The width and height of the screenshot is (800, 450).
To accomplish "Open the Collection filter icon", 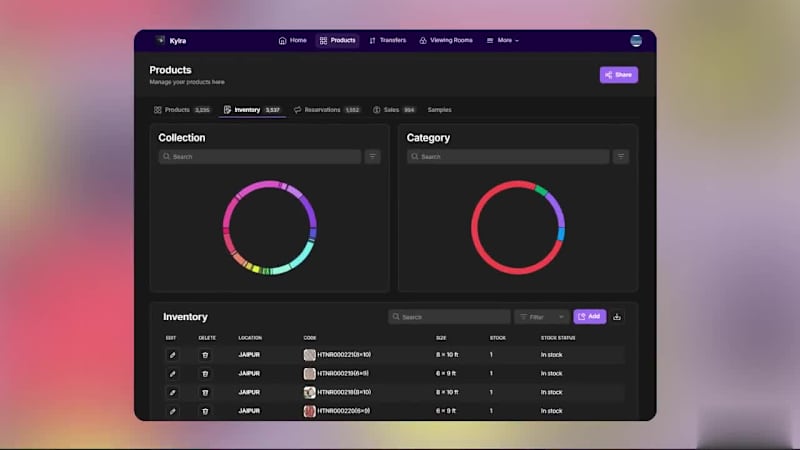I will (x=372, y=157).
